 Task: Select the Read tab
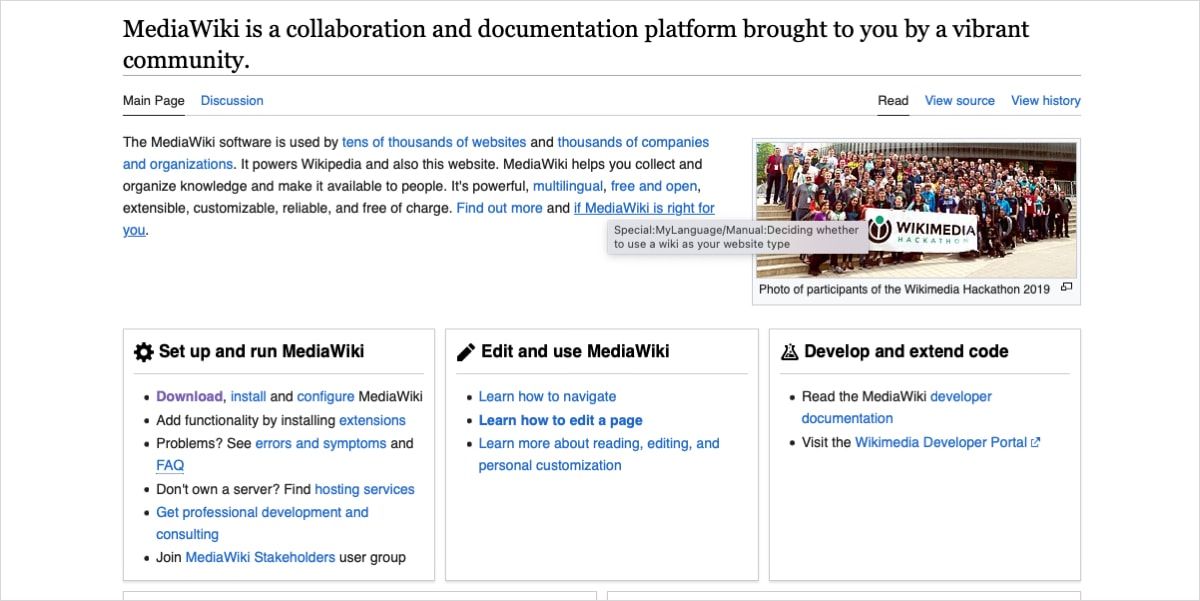[x=892, y=100]
